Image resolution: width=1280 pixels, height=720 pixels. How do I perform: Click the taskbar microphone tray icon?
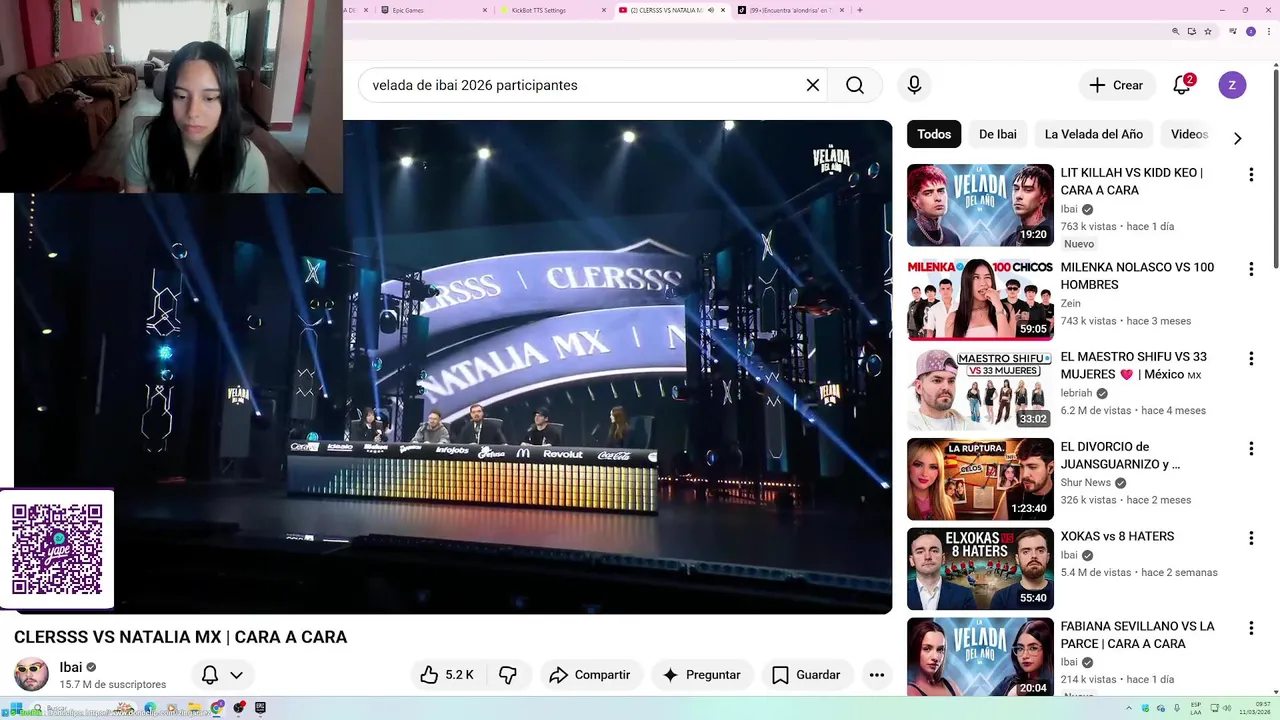1177,708
